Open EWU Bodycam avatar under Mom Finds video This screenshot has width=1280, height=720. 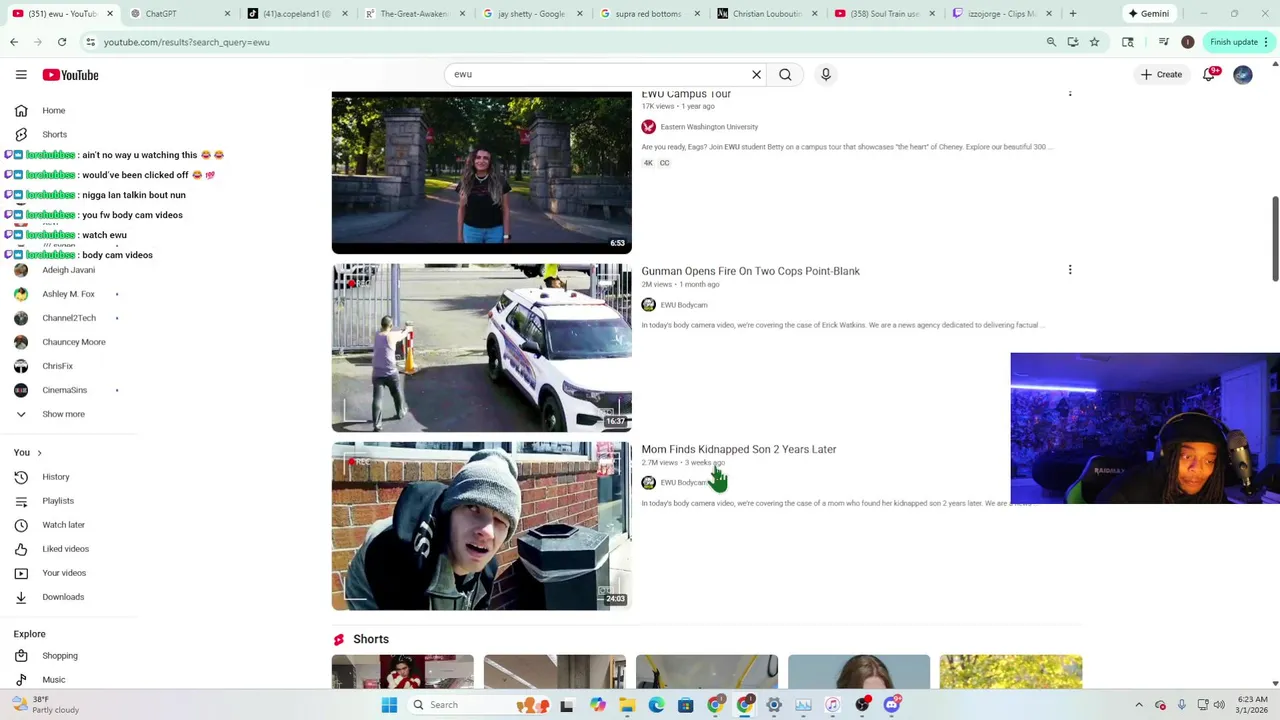[x=648, y=483]
